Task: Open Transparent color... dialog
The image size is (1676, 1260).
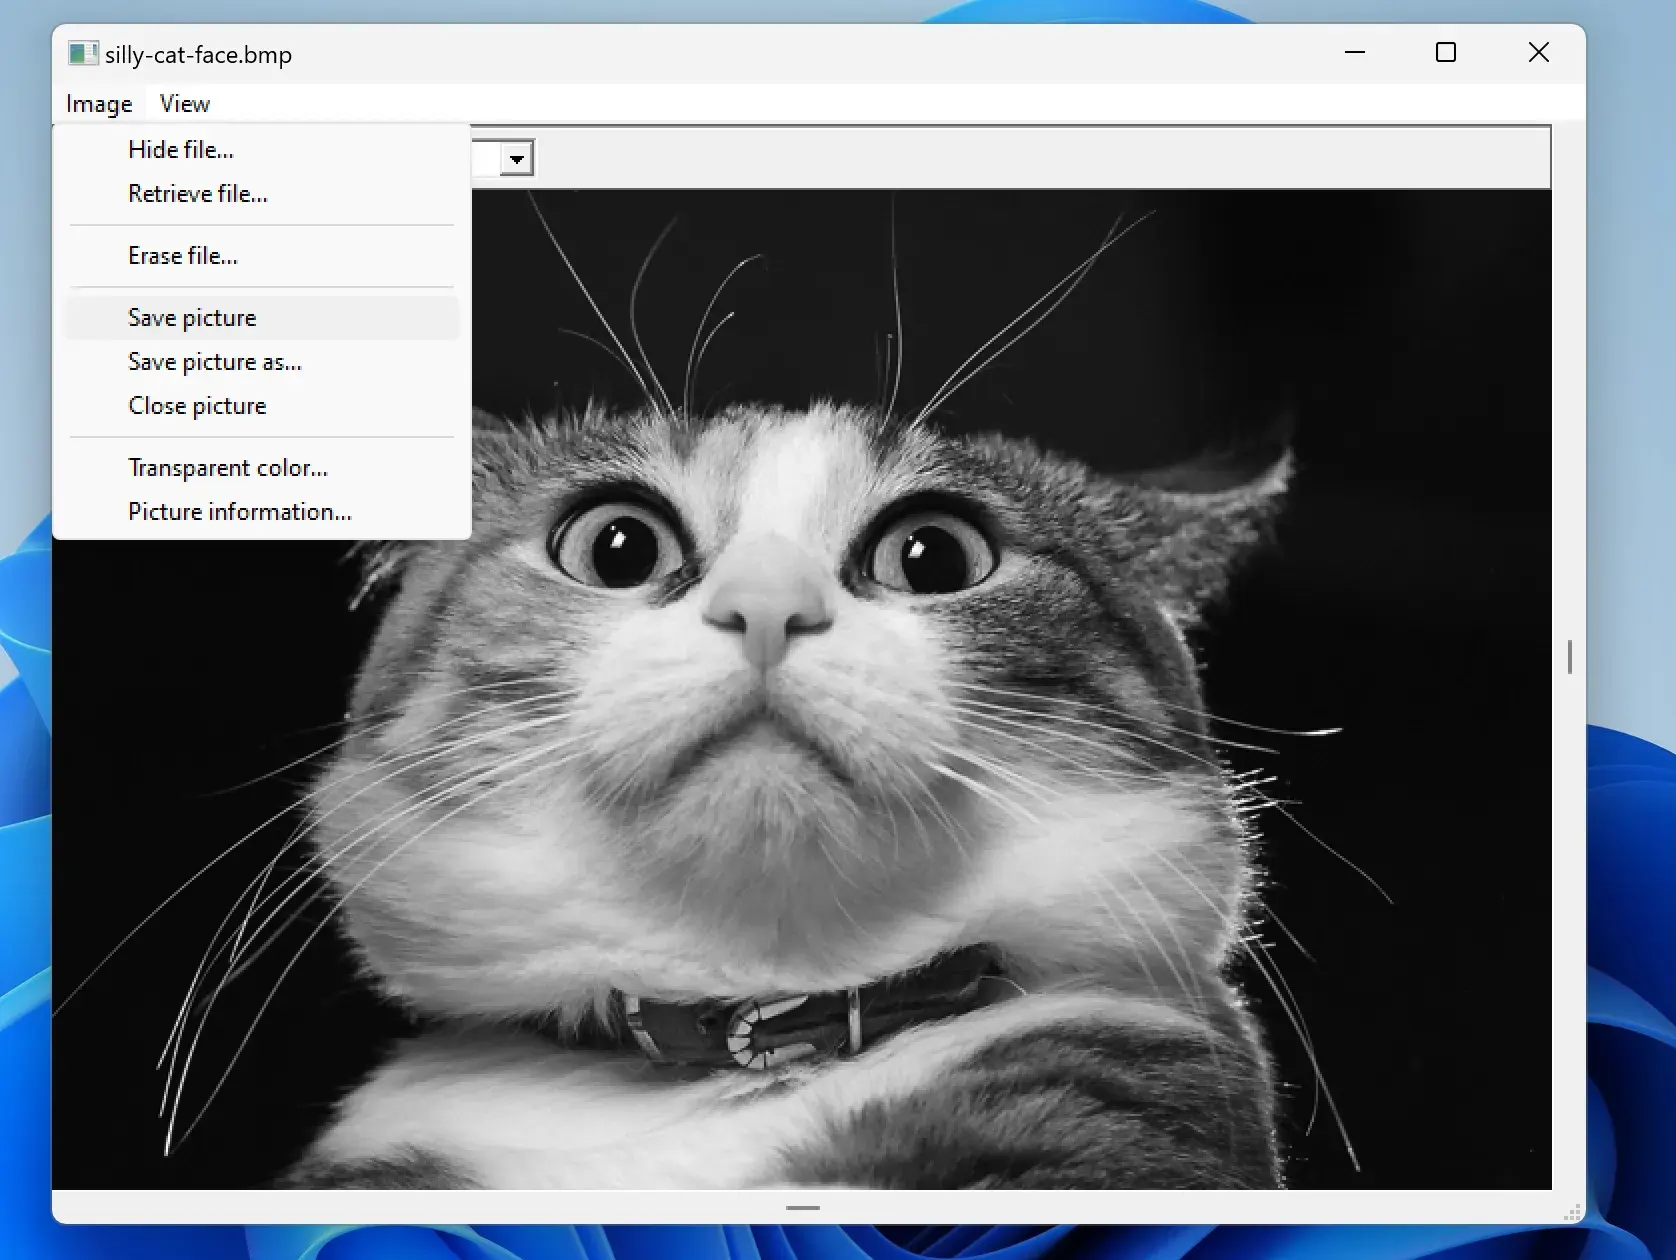Action: 262,468
